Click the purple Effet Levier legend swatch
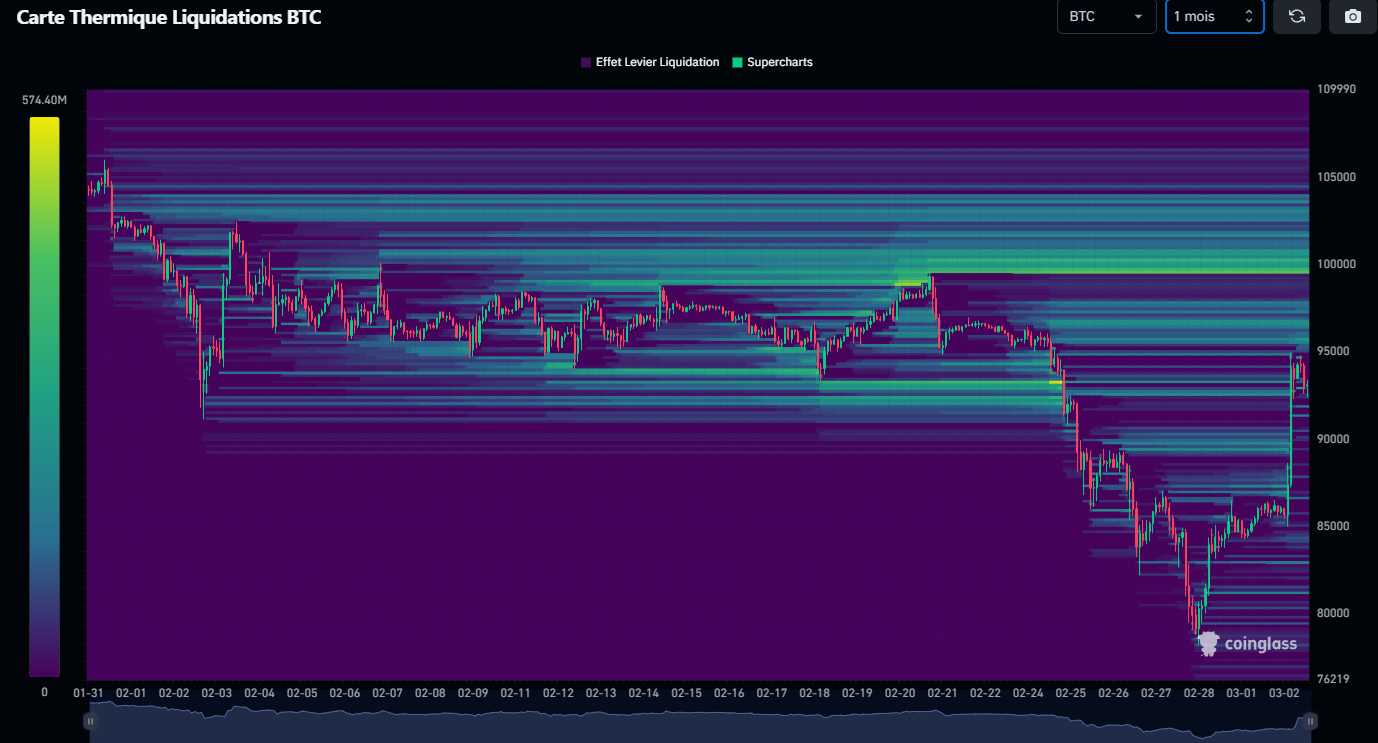The height and width of the screenshot is (743, 1378). pos(586,62)
